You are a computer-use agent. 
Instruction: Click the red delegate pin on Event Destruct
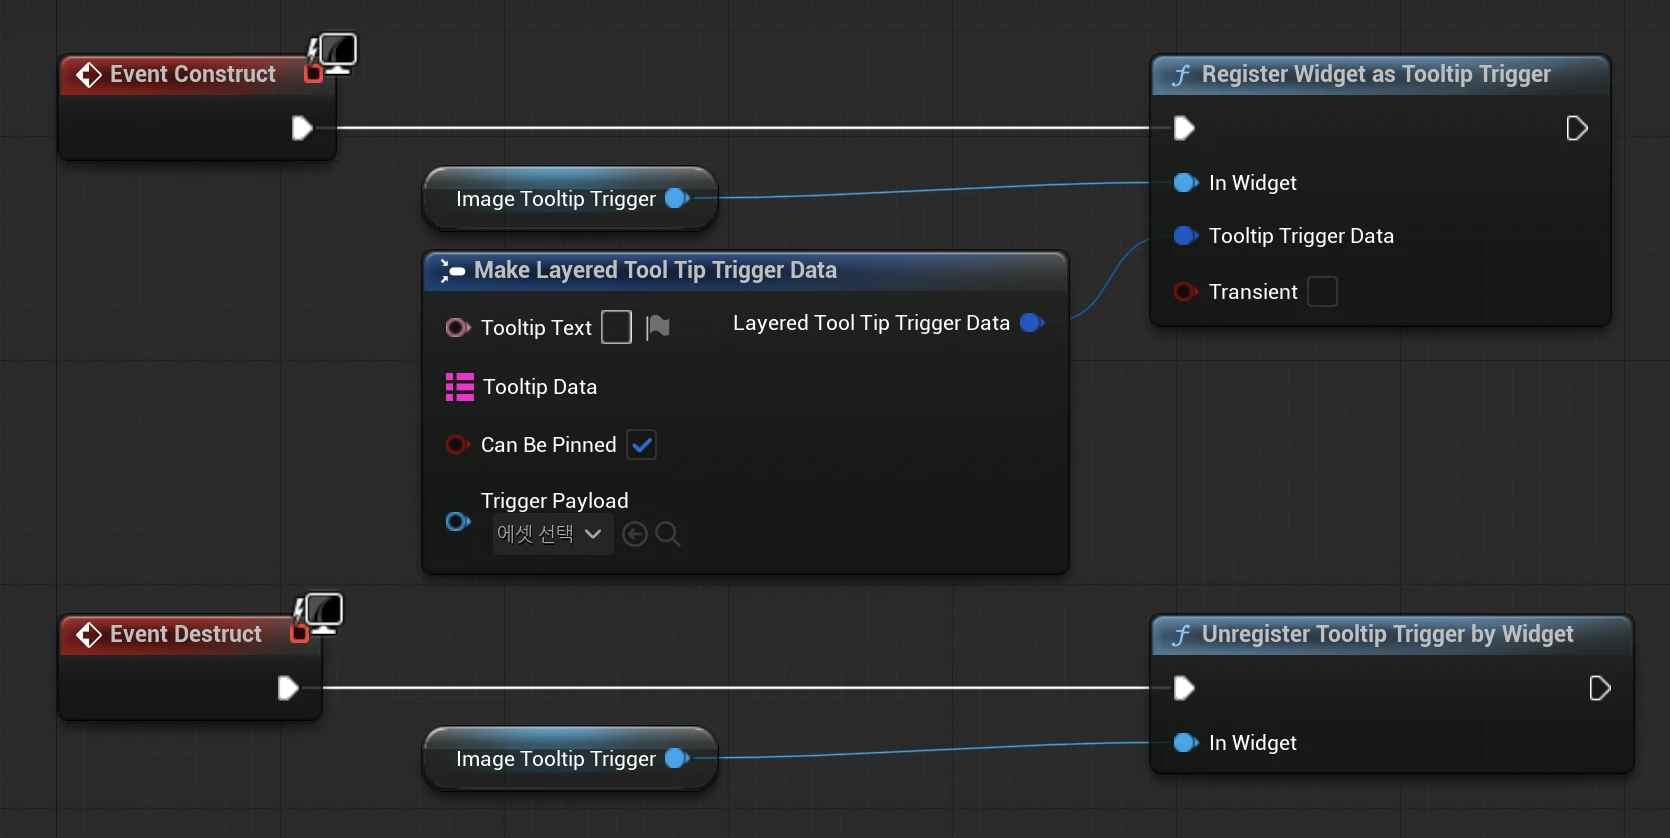(x=299, y=633)
